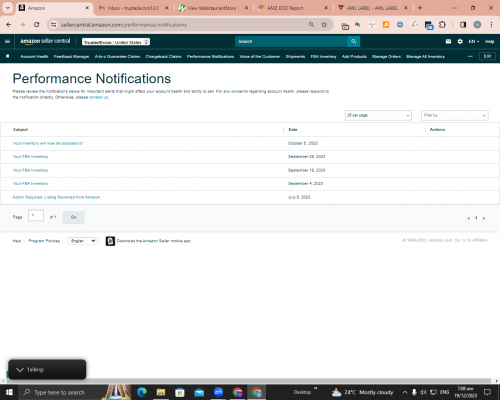The image size is (500, 400).
Task: Open FBA Inventory in the navigation bar
Action: click(323, 56)
